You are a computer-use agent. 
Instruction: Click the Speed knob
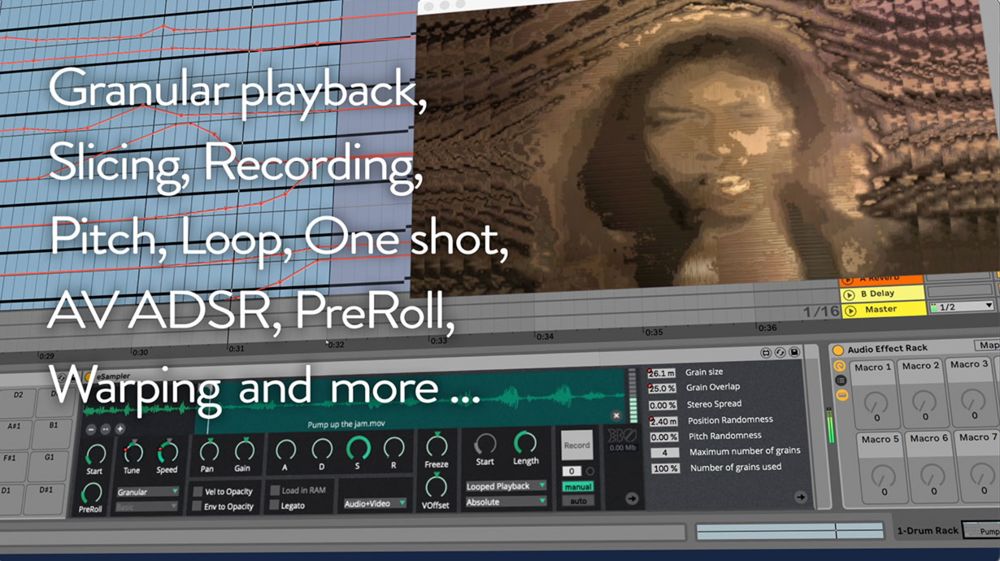pyautogui.click(x=167, y=452)
